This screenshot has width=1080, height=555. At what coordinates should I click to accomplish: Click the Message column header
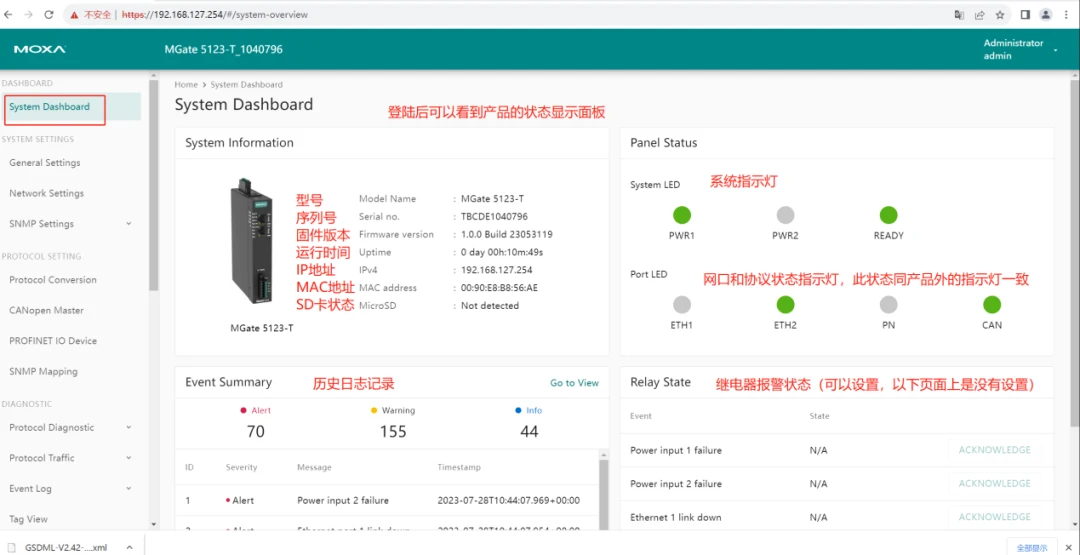pyautogui.click(x=314, y=467)
